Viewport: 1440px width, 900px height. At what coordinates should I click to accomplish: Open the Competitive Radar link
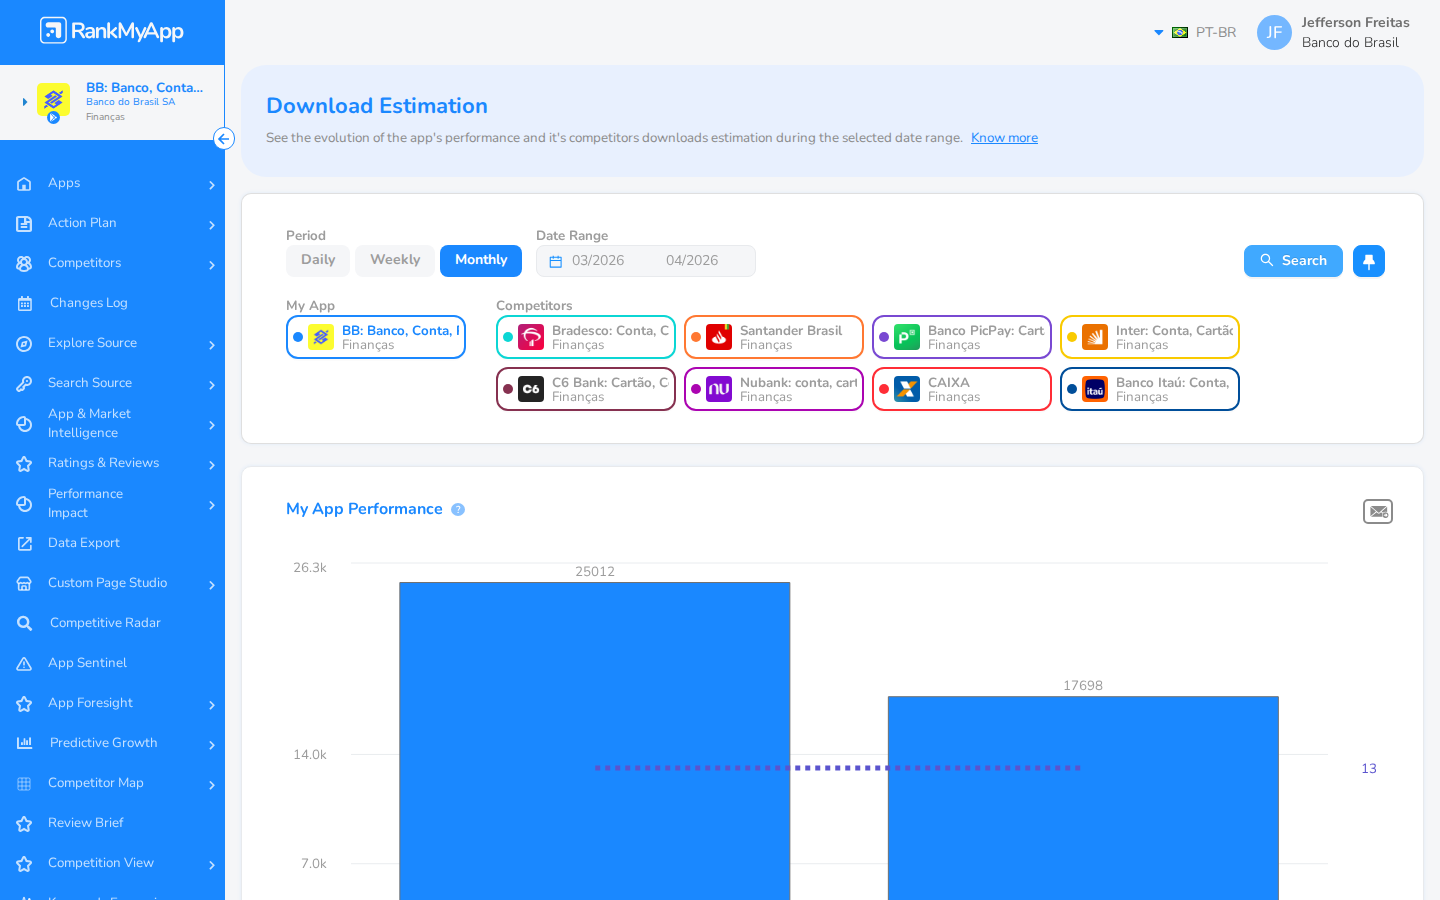105,623
